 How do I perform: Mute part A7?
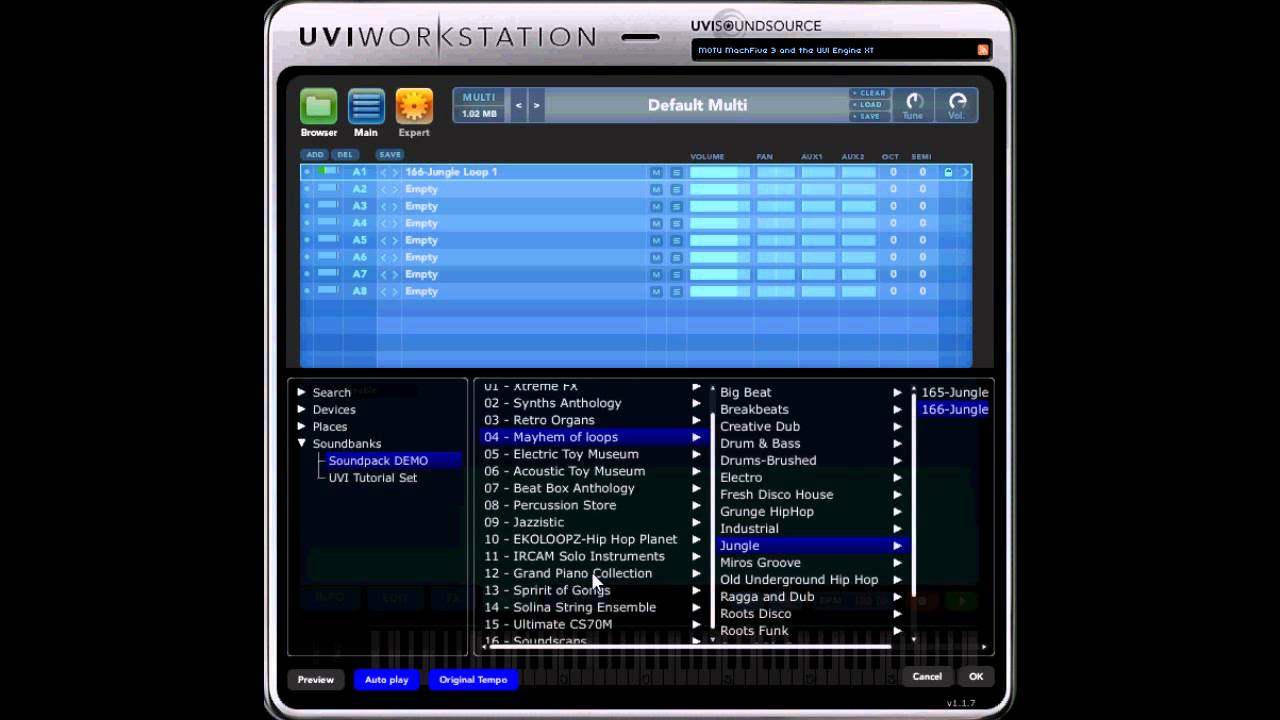656,274
